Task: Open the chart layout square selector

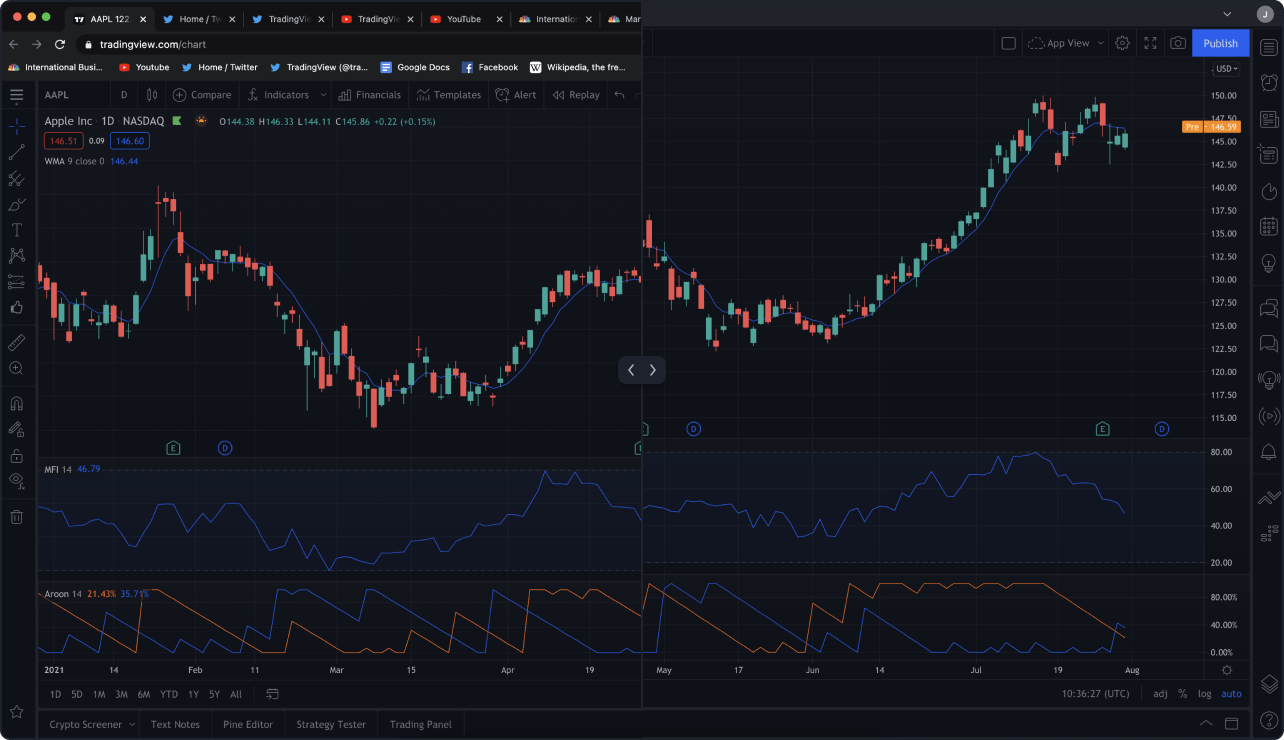Action: coord(1008,43)
